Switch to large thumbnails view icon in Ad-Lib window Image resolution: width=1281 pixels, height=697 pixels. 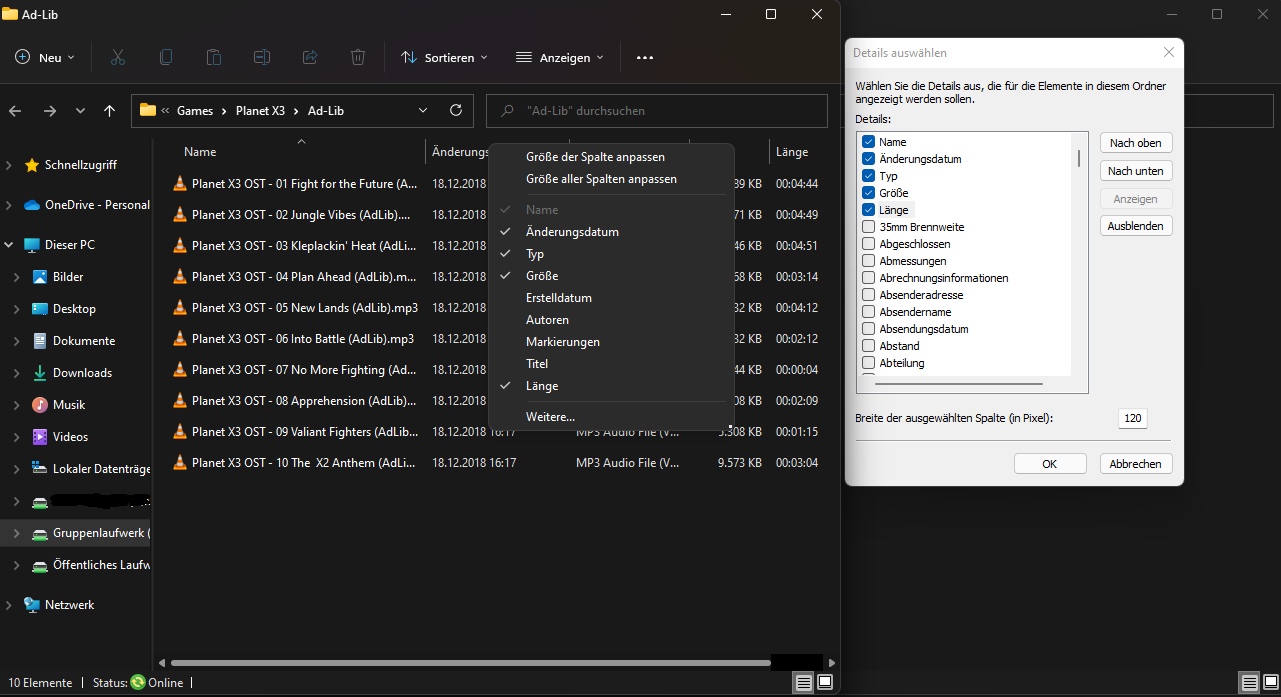[825, 682]
